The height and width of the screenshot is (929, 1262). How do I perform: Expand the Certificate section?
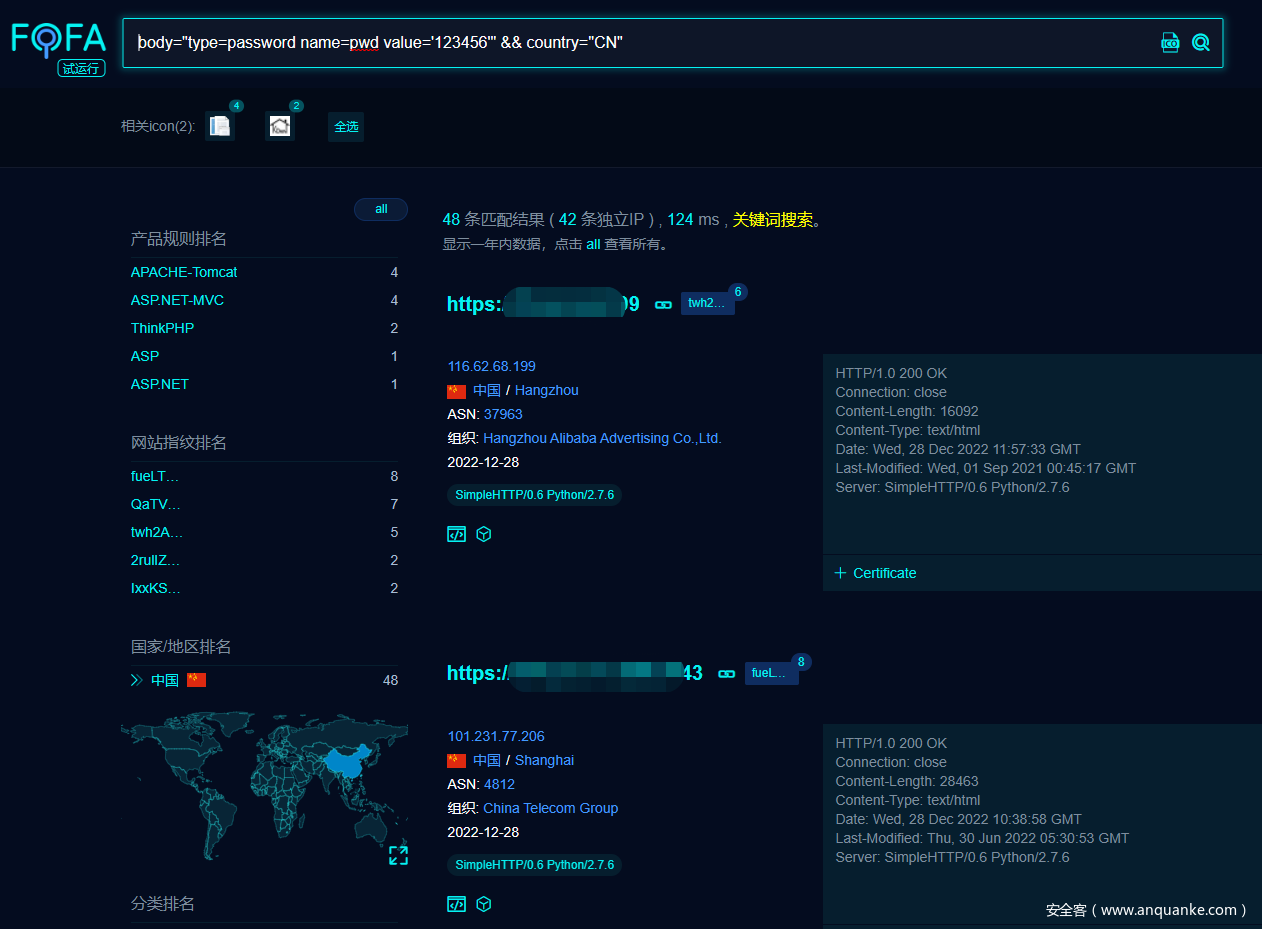876,573
